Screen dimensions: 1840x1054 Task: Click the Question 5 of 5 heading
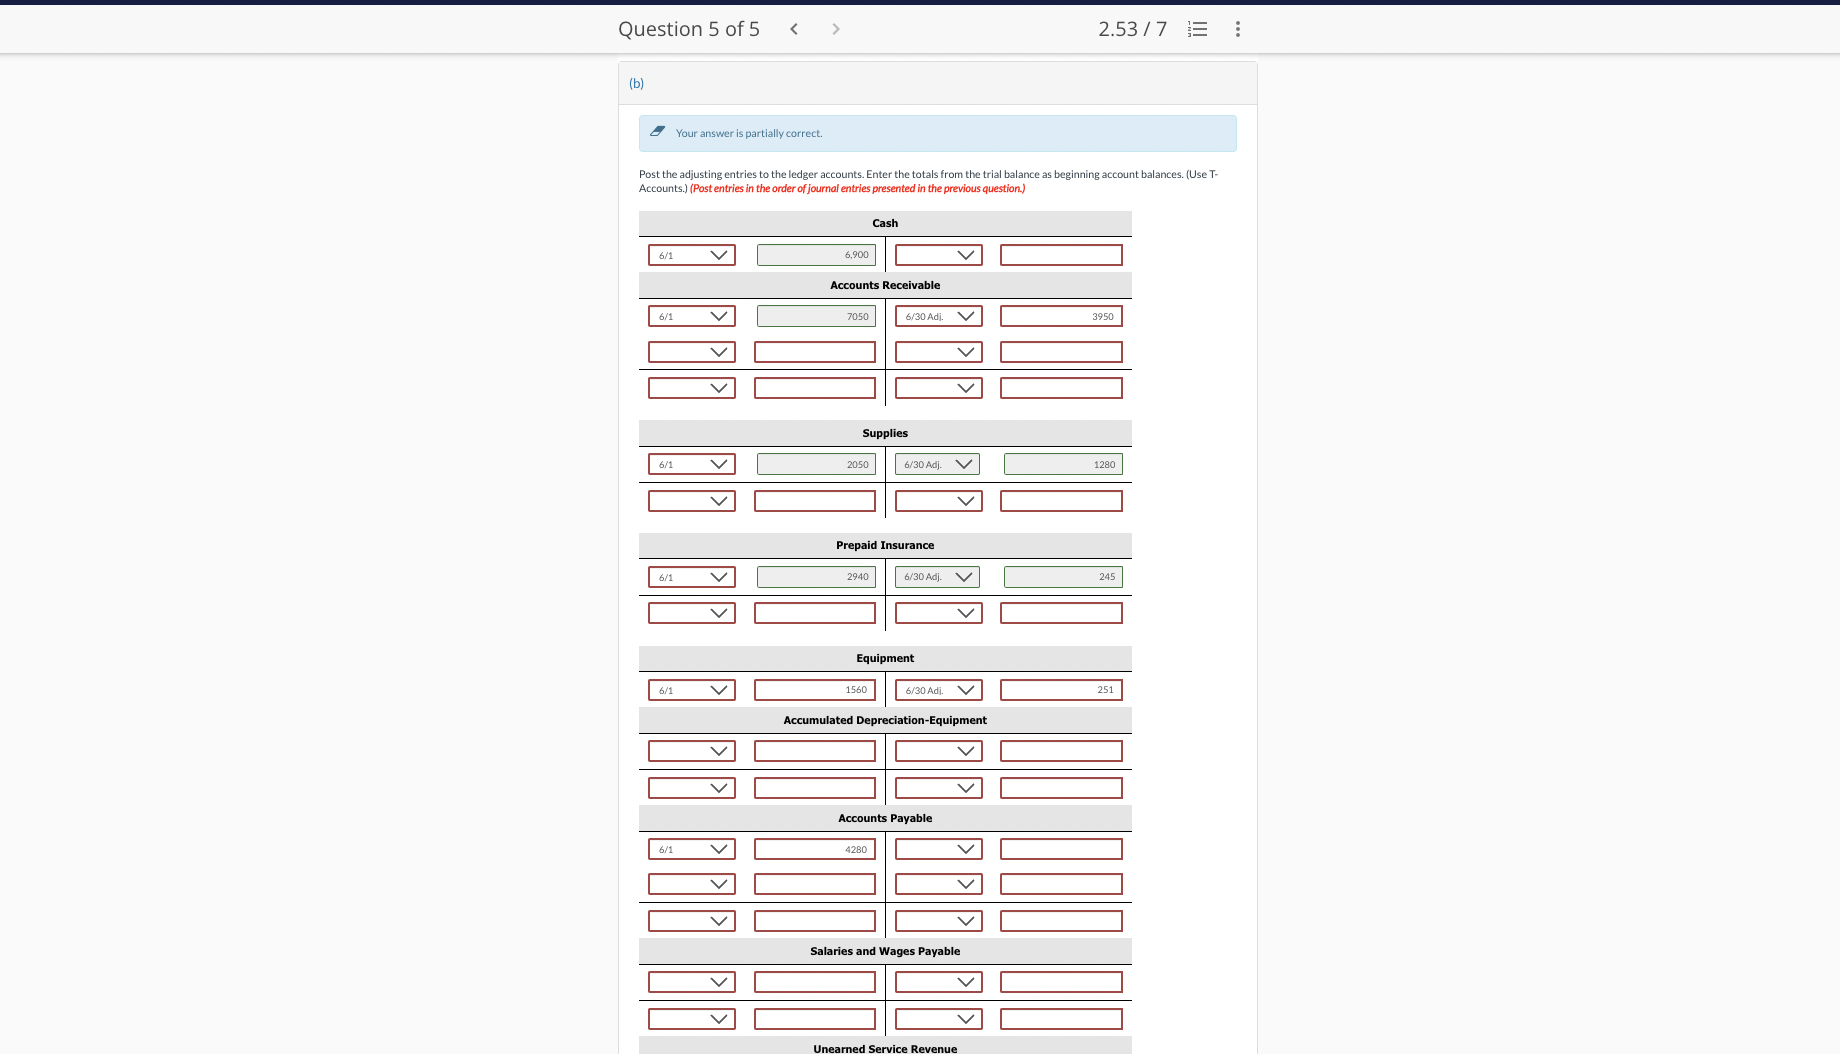click(689, 29)
